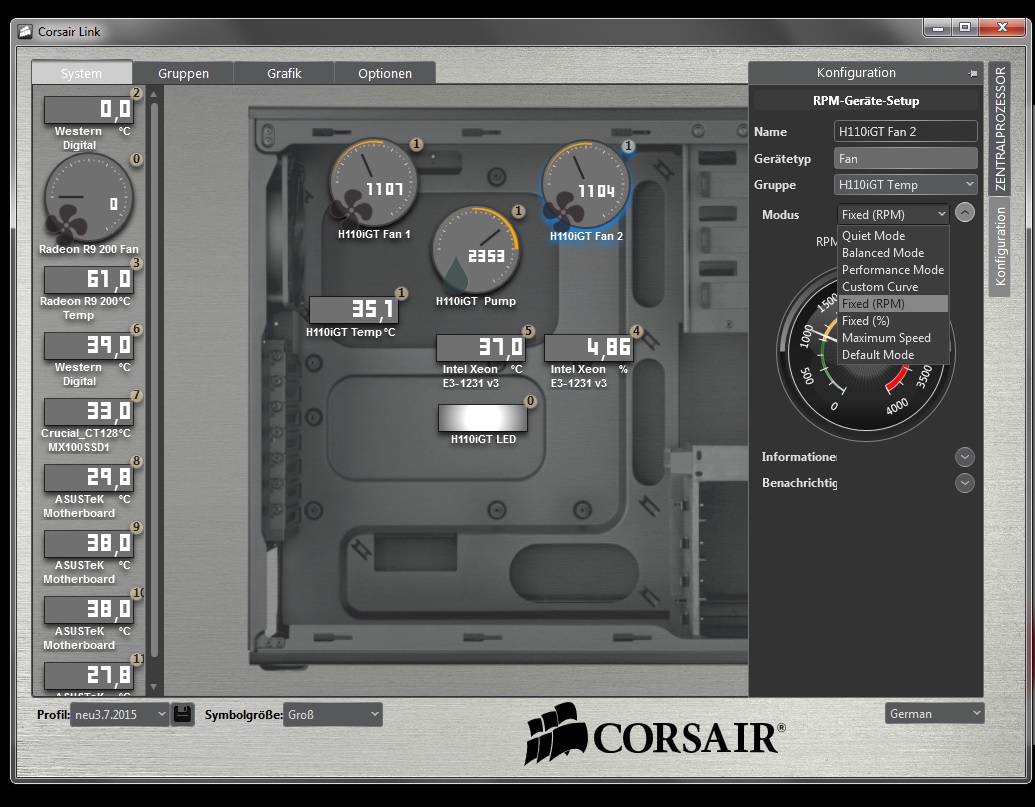Click the device list scroll down arrow
This screenshot has width=1035, height=807.
154,687
